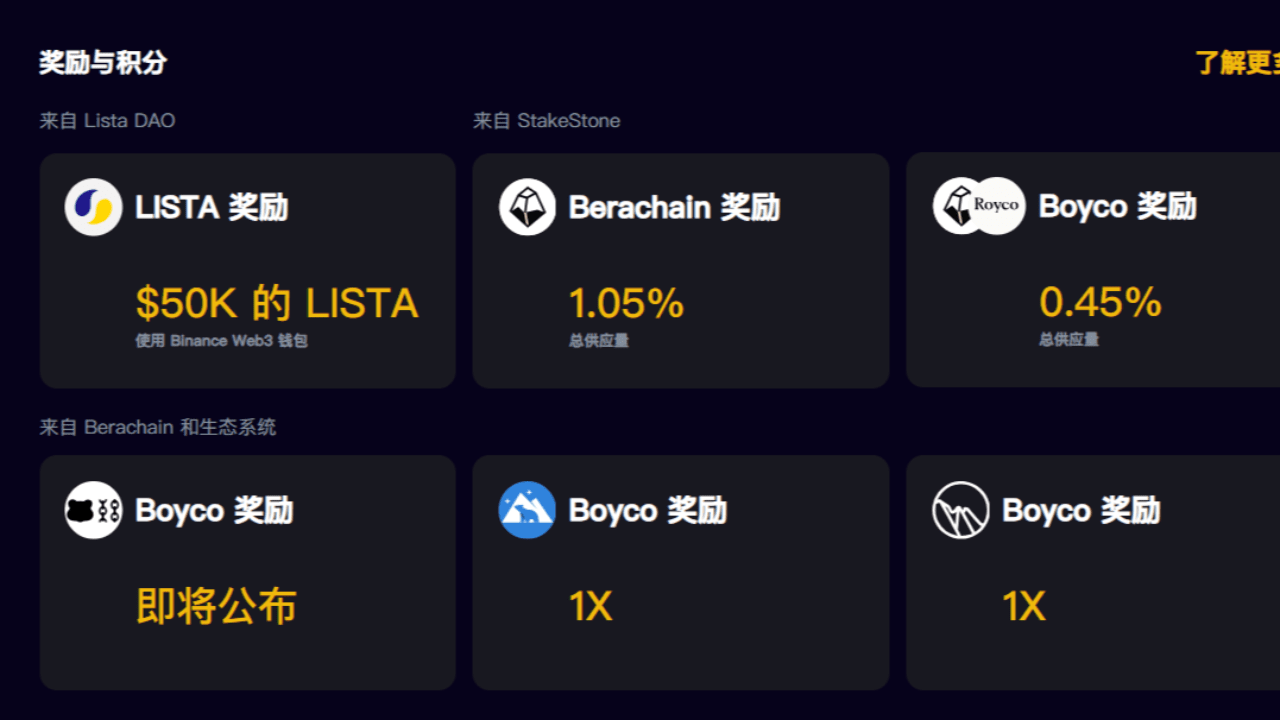The image size is (1280, 720).
Task: Click the middle 1X Boyco reward card
Action: pyautogui.click(x=681, y=572)
